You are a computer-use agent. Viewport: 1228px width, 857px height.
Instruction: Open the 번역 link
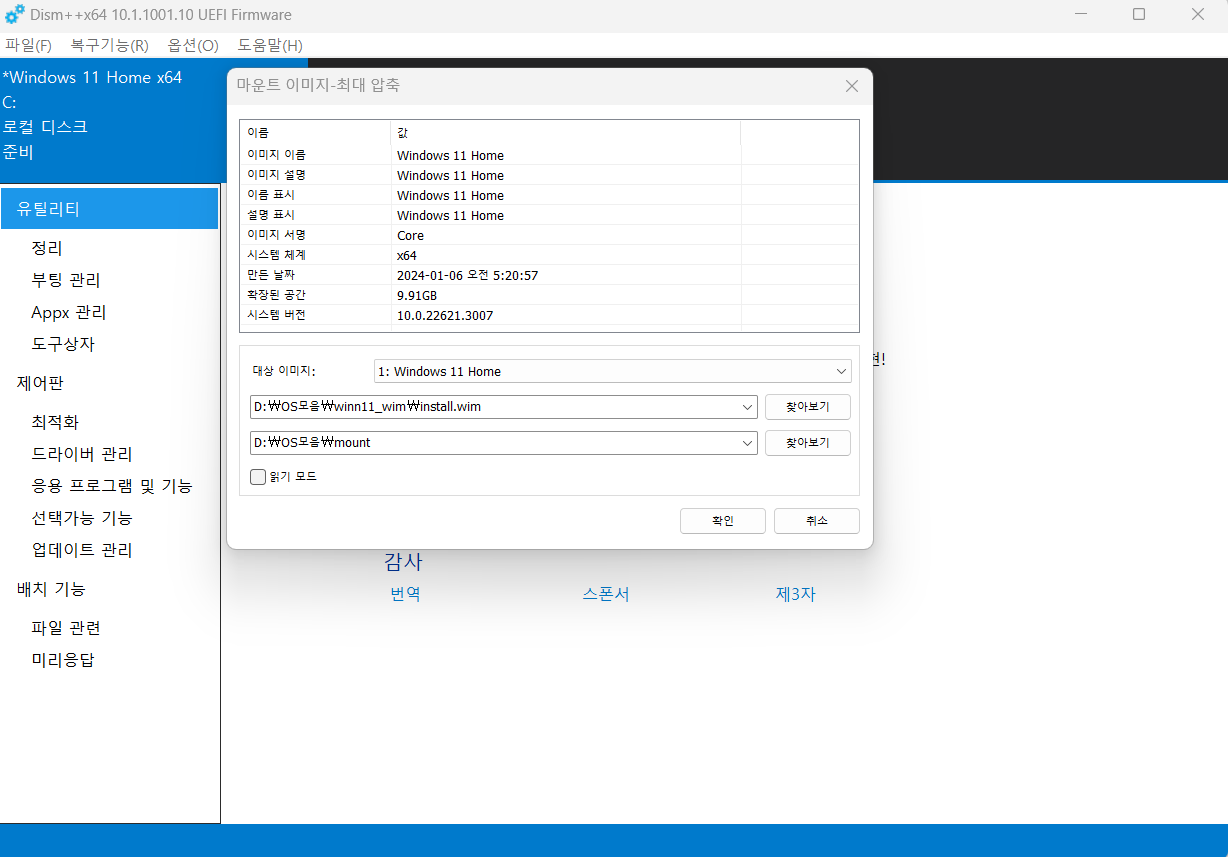click(x=405, y=593)
